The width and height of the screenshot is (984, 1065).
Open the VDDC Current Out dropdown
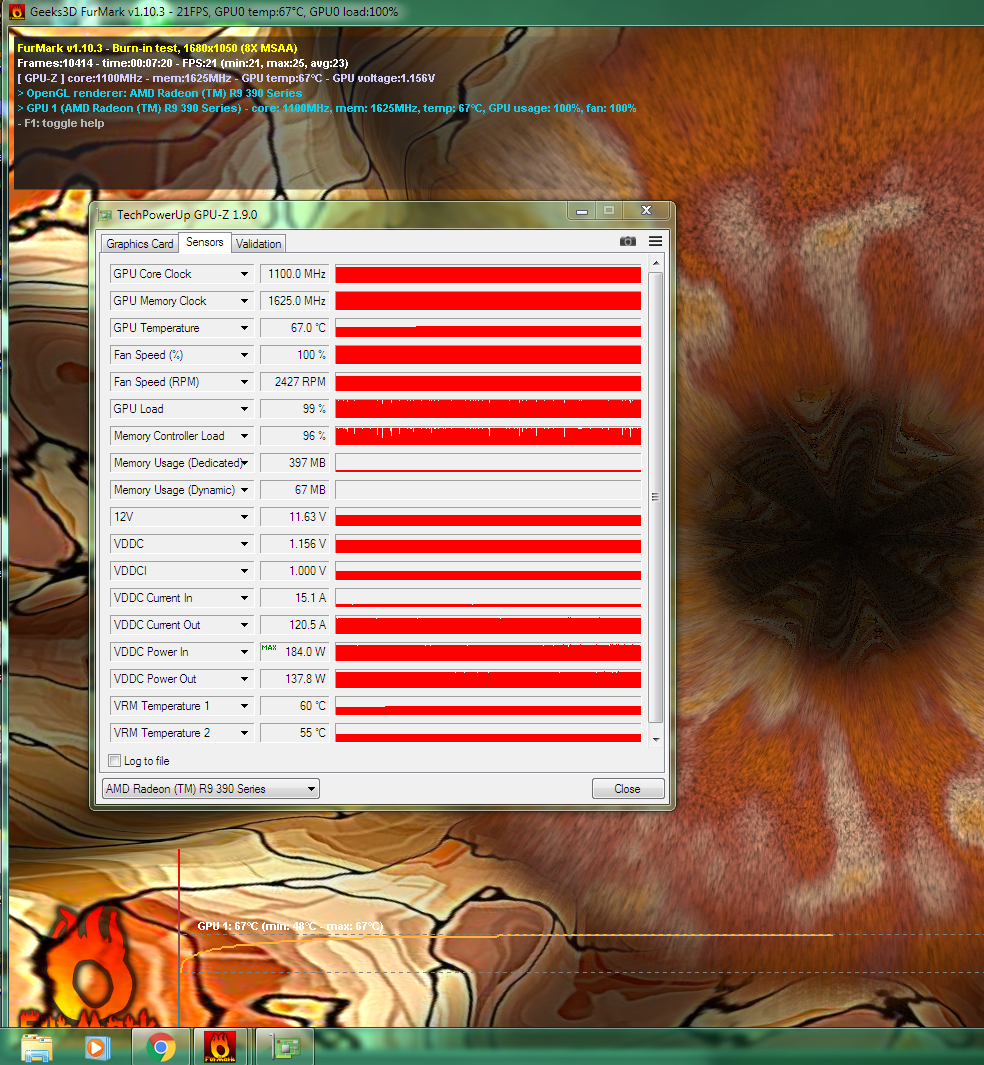pos(244,625)
